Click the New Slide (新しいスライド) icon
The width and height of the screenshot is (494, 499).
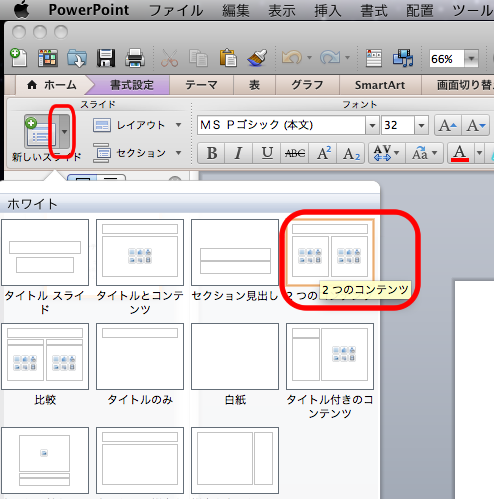click(x=41, y=132)
